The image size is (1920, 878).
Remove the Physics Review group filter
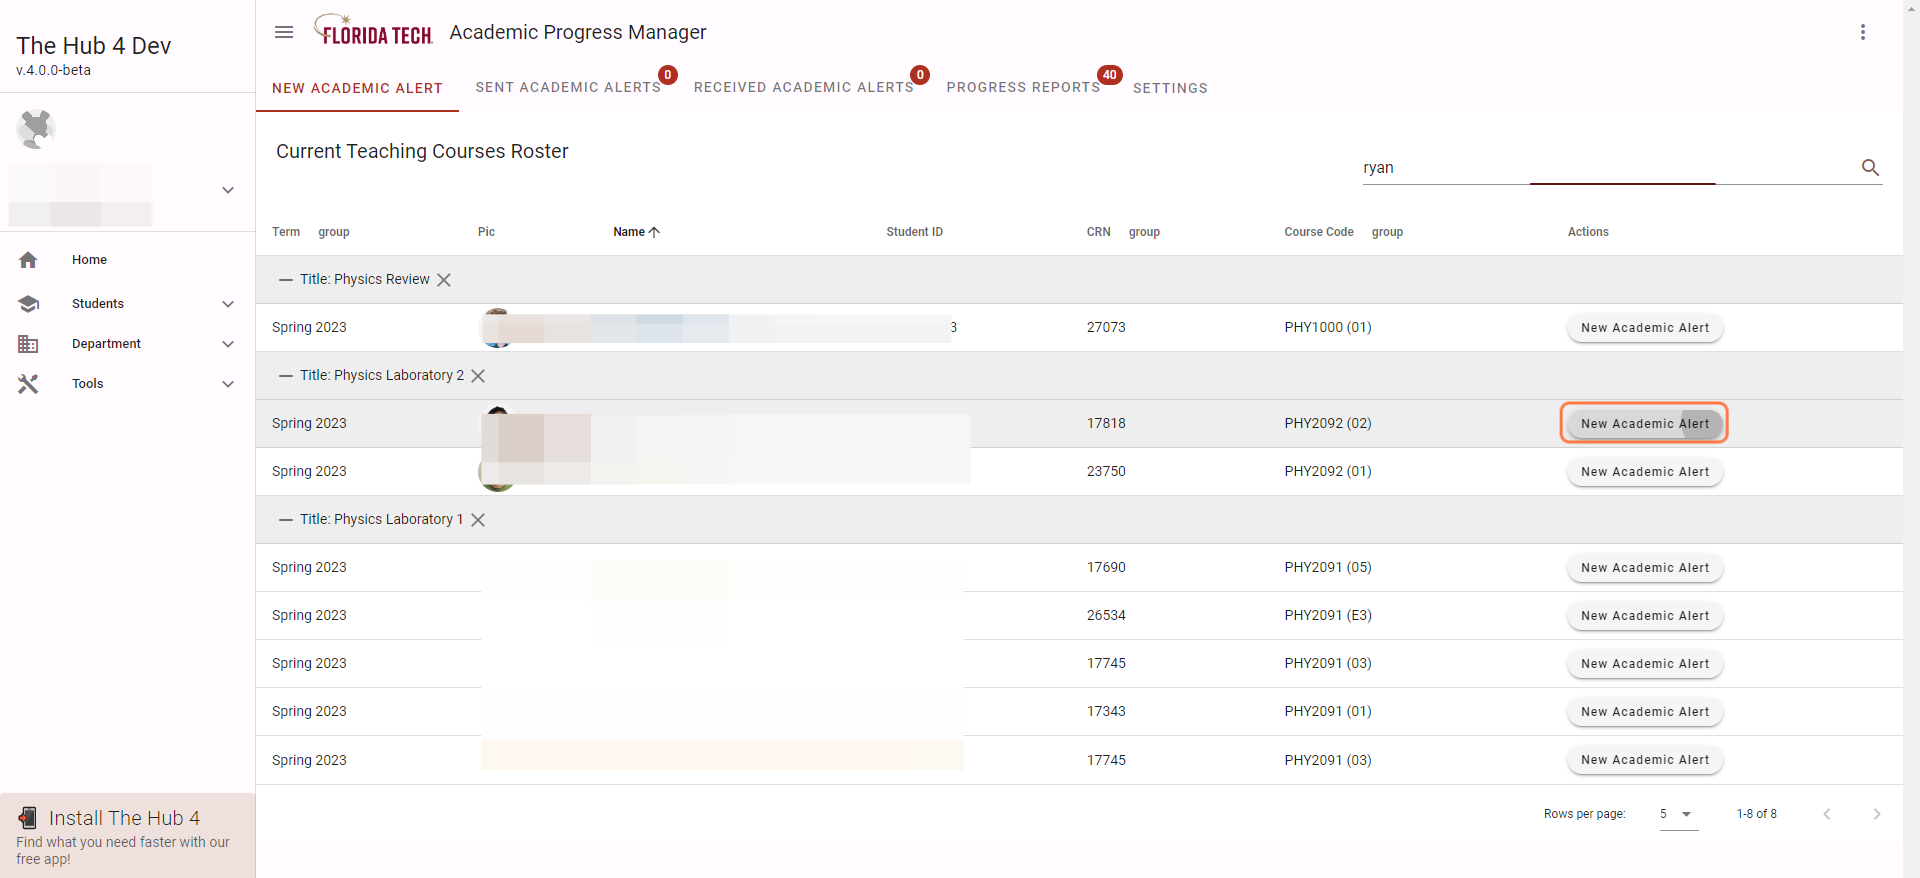[444, 280]
